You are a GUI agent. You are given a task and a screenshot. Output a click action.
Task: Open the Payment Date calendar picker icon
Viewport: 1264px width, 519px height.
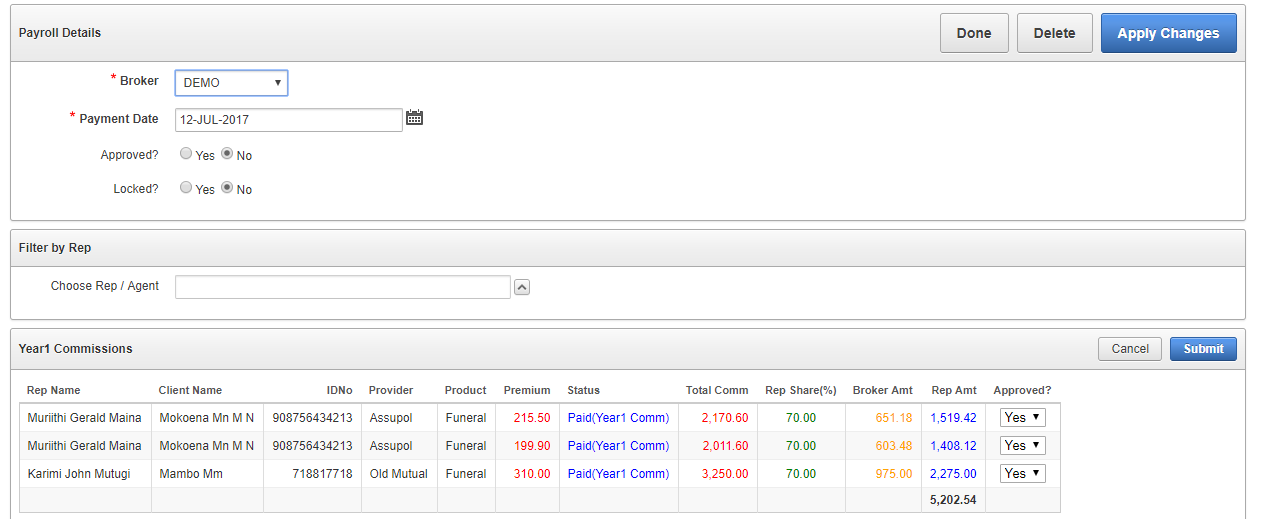[x=414, y=118]
